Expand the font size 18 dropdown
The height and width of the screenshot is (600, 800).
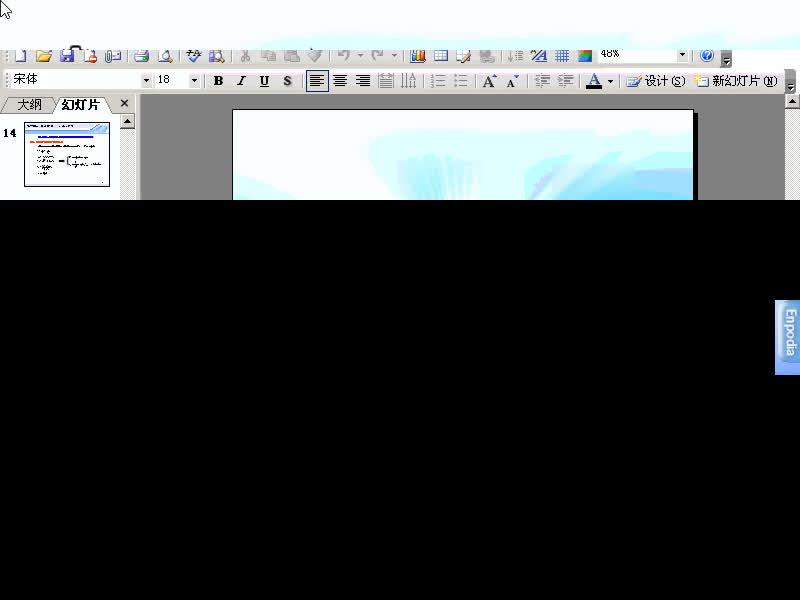pos(194,81)
